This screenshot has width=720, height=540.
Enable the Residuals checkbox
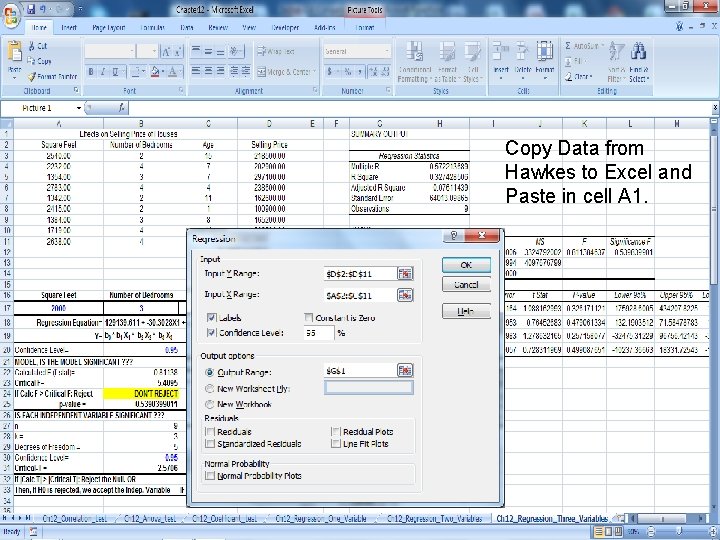point(210,432)
